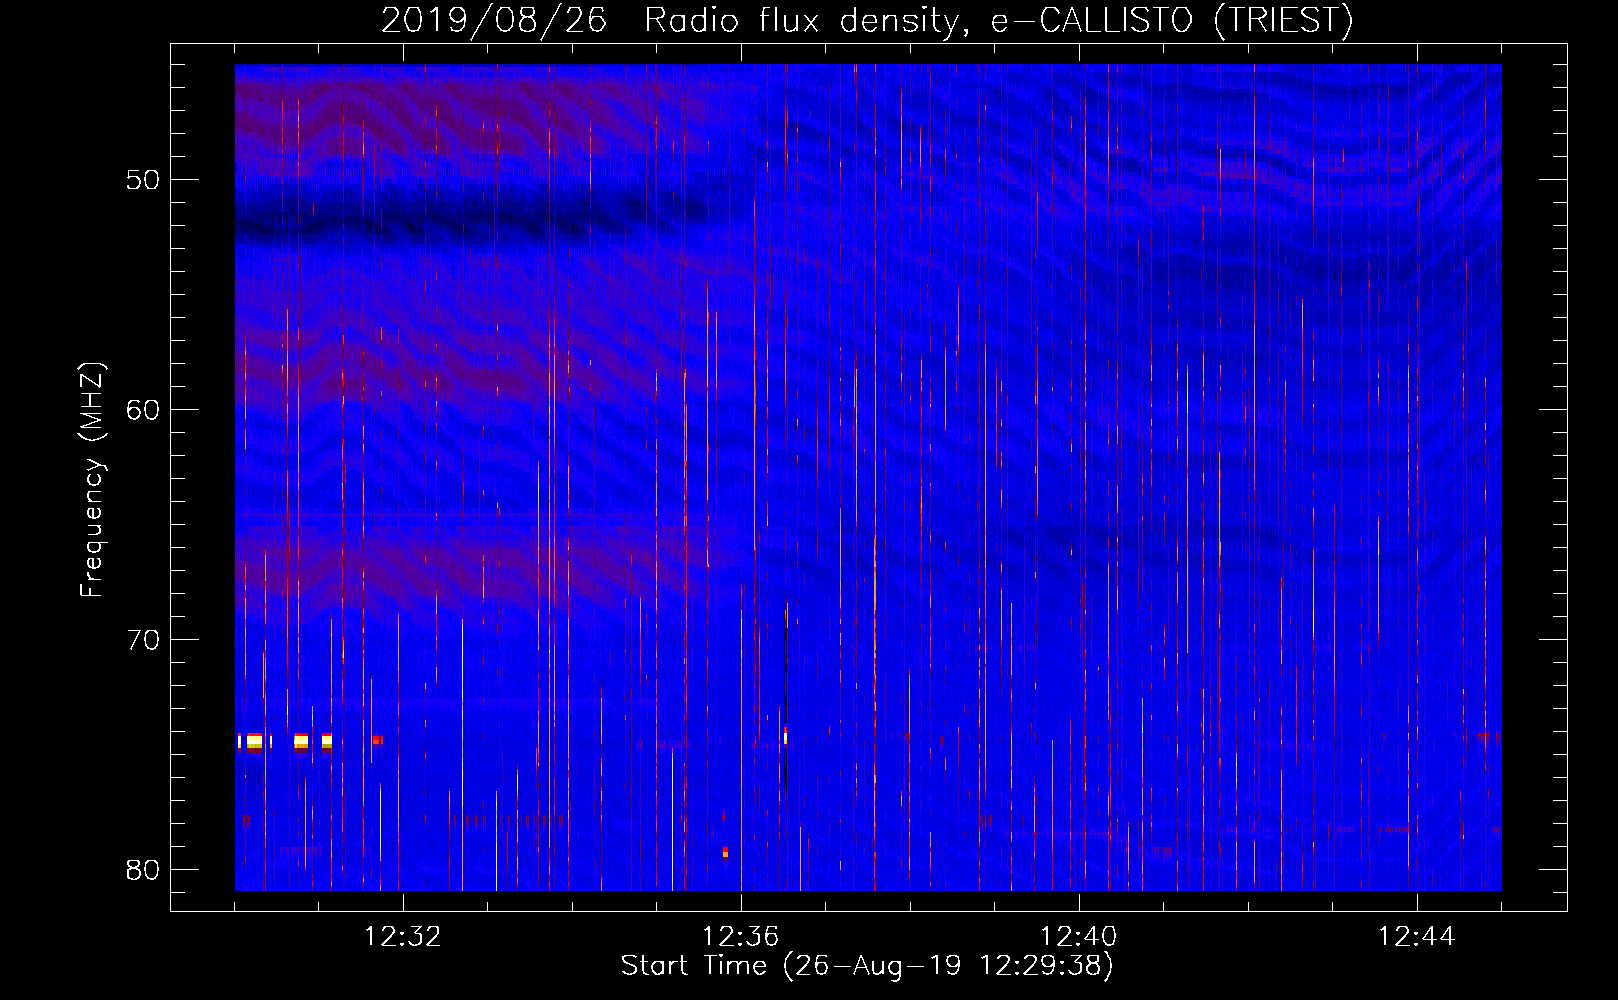Click the '80' frequency tick label
The width and height of the screenshot is (1618, 1000).
(144, 869)
